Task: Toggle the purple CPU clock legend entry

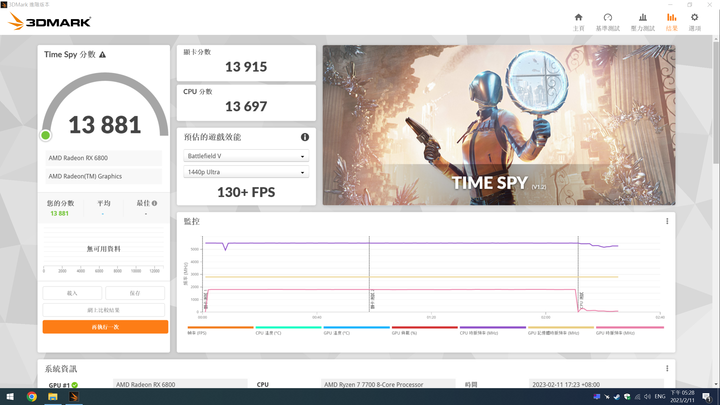Action: (492, 330)
